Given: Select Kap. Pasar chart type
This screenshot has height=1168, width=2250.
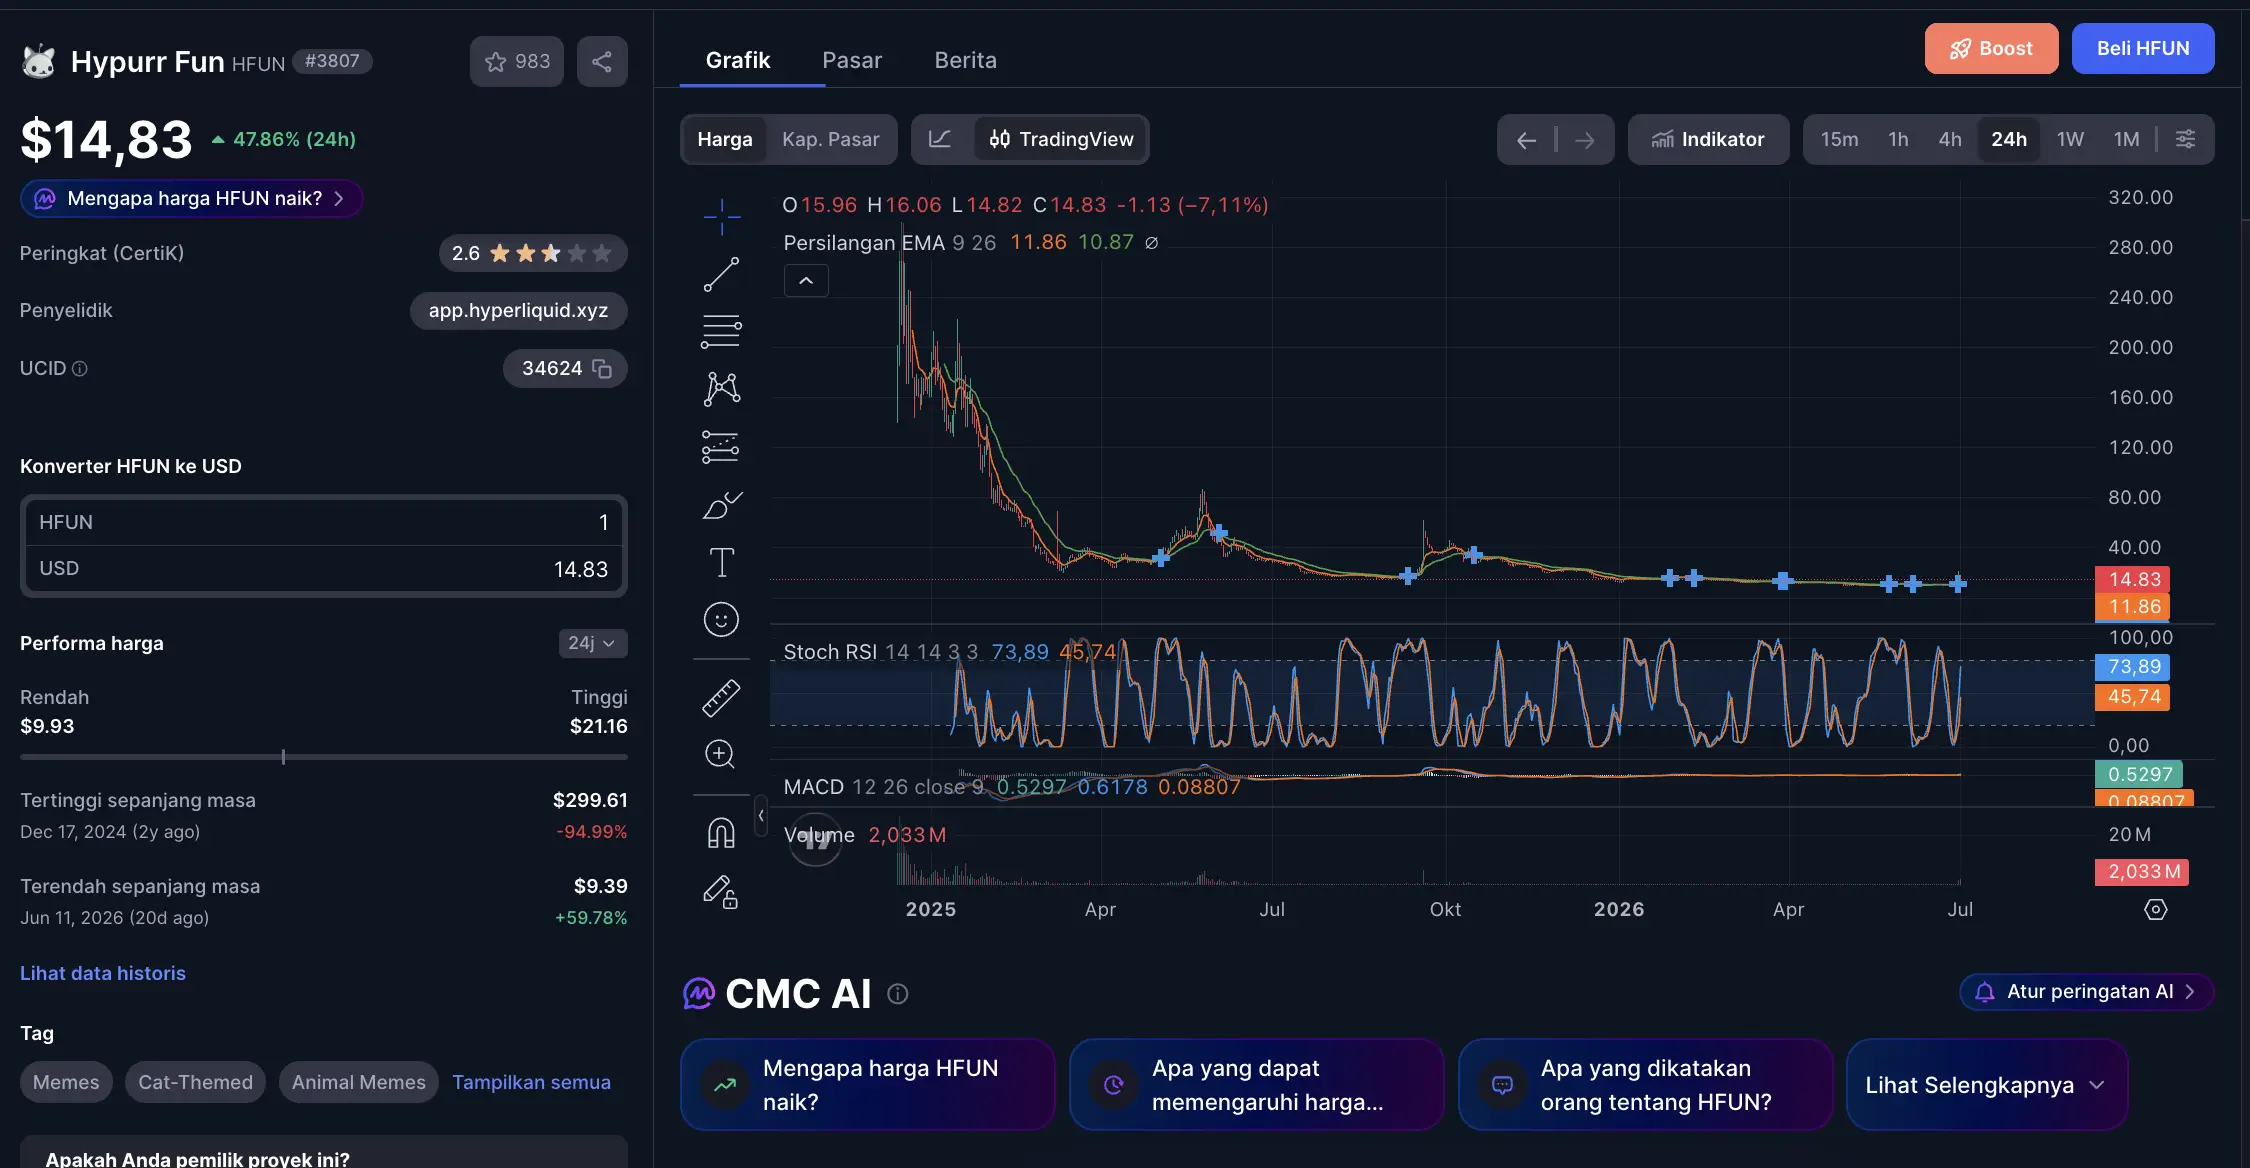Looking at the screenshot, I should 830,139.
